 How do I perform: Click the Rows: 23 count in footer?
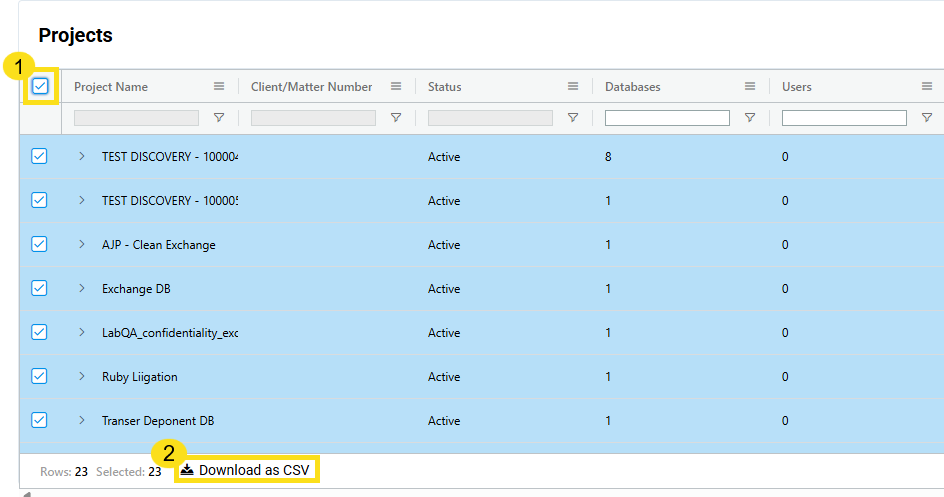(64, 472)
